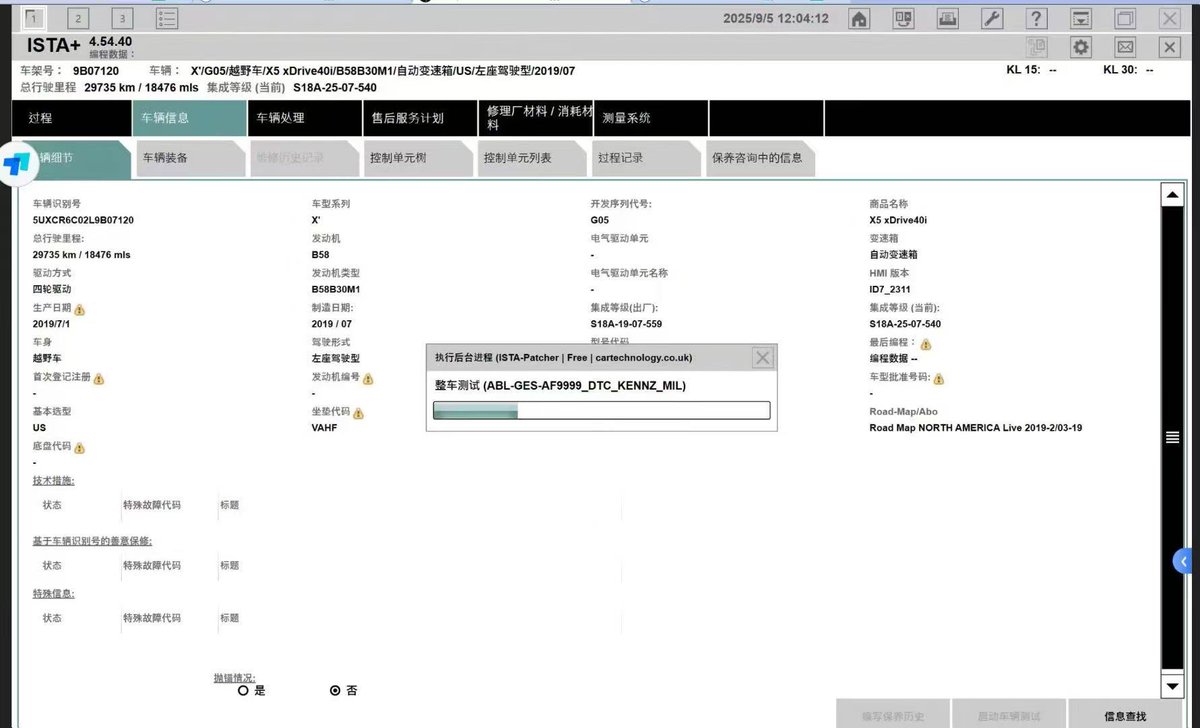
Task: Click the print icon in top toolbar
Action: (947, 18)
